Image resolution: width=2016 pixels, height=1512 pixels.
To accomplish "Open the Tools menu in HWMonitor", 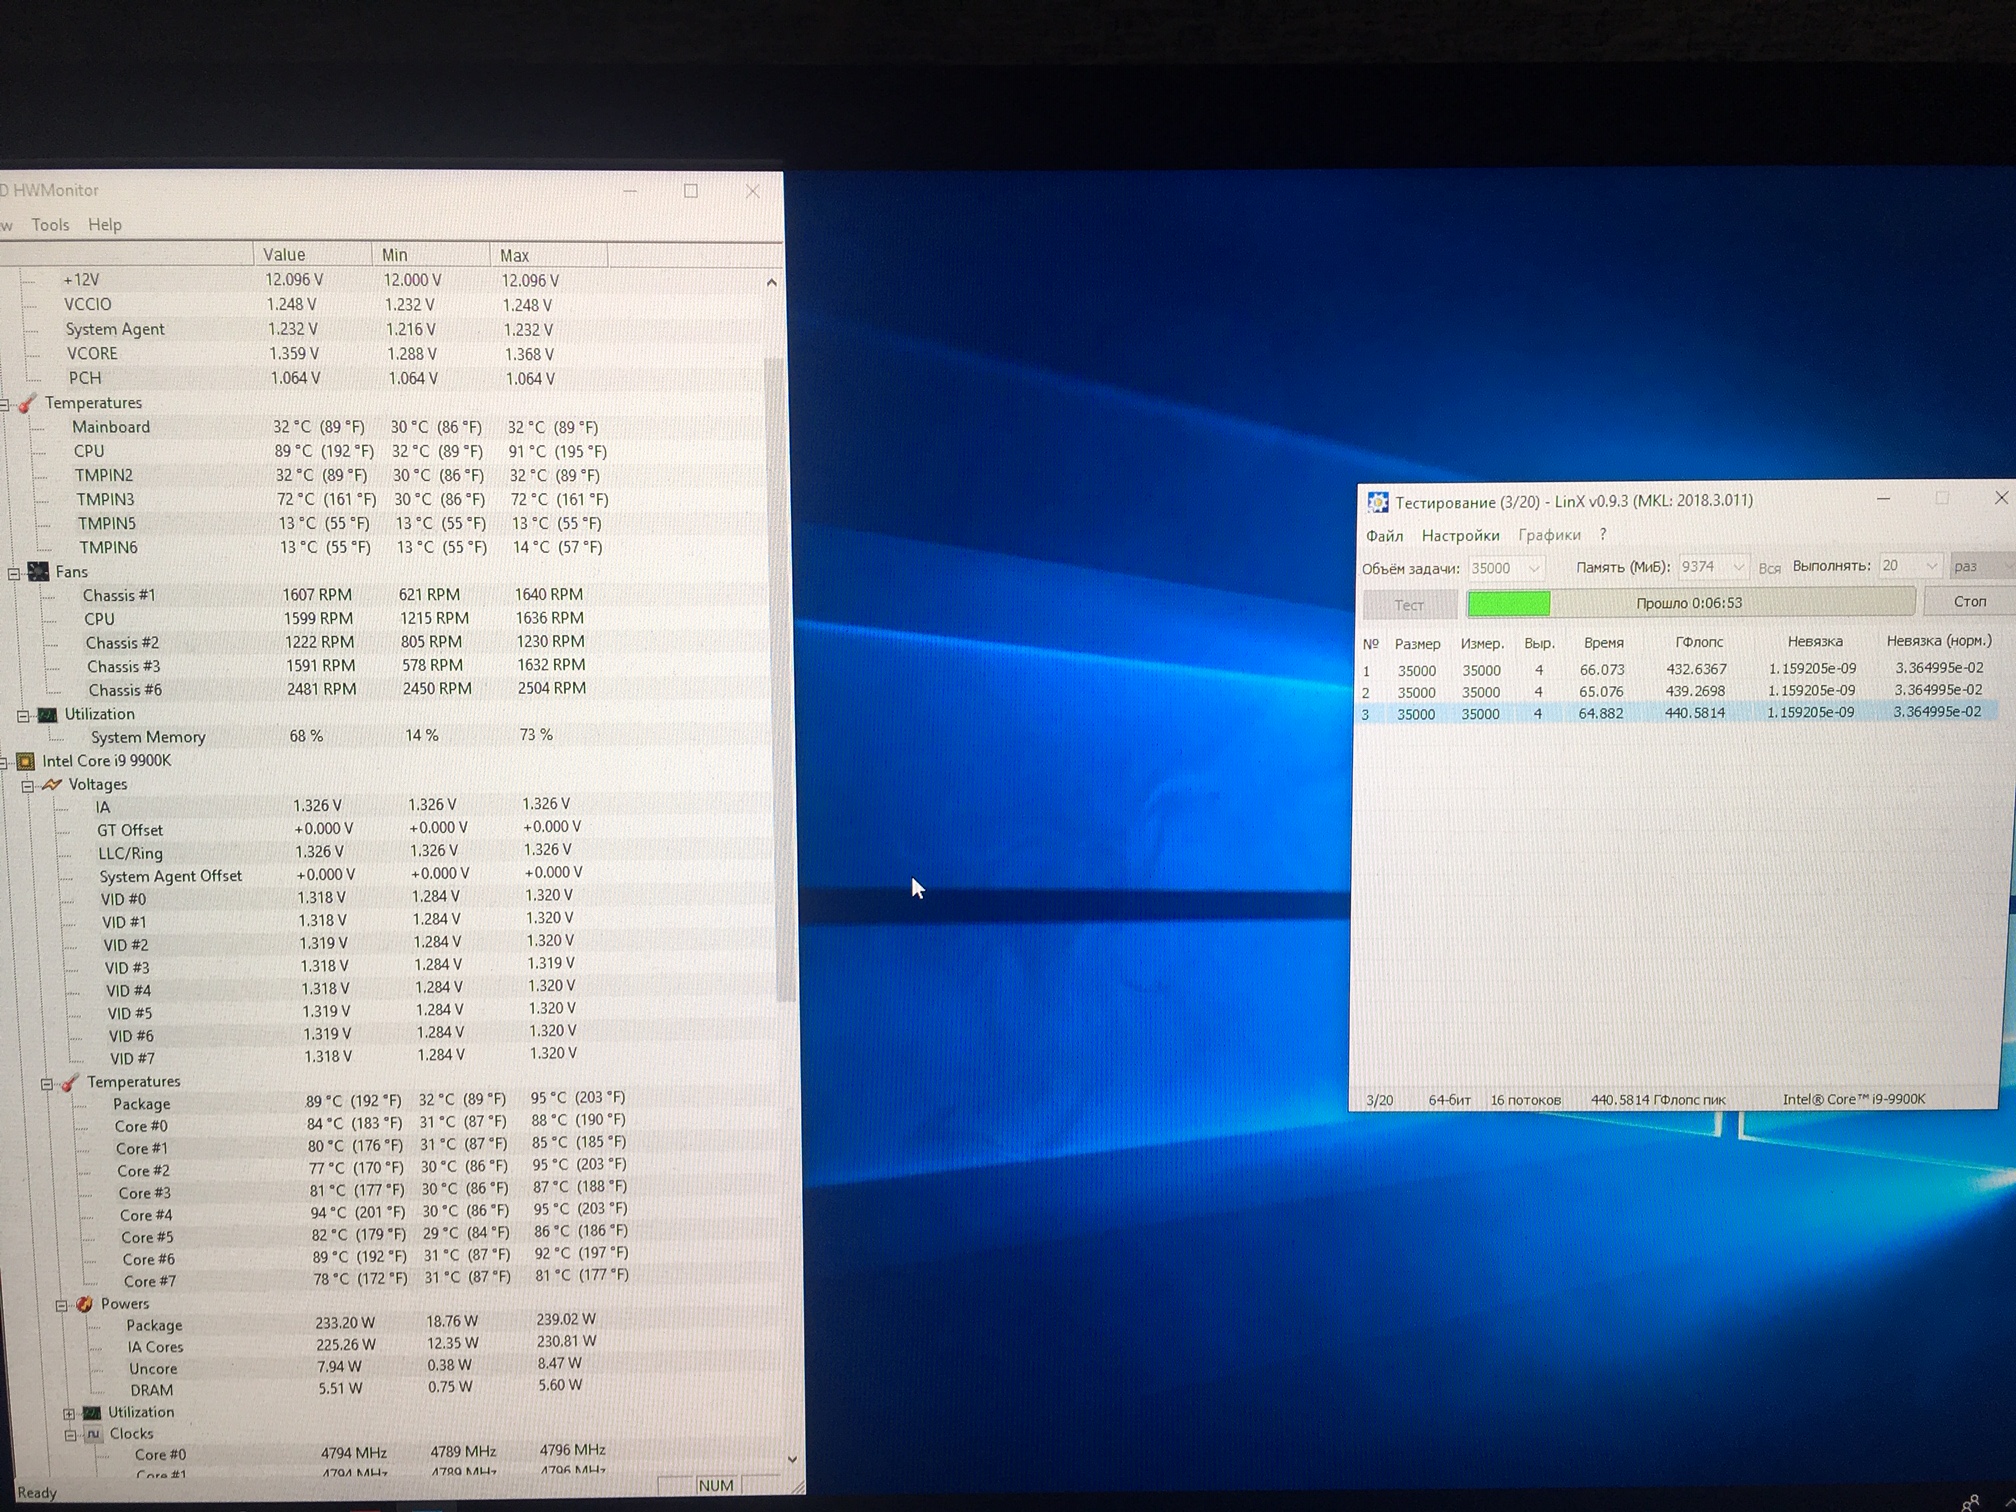I will point(50,225).
